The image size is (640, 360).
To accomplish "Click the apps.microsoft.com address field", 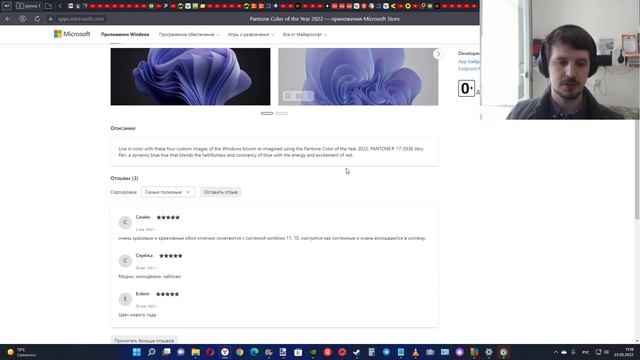I will pyautogui.click(x=80, y=19).
